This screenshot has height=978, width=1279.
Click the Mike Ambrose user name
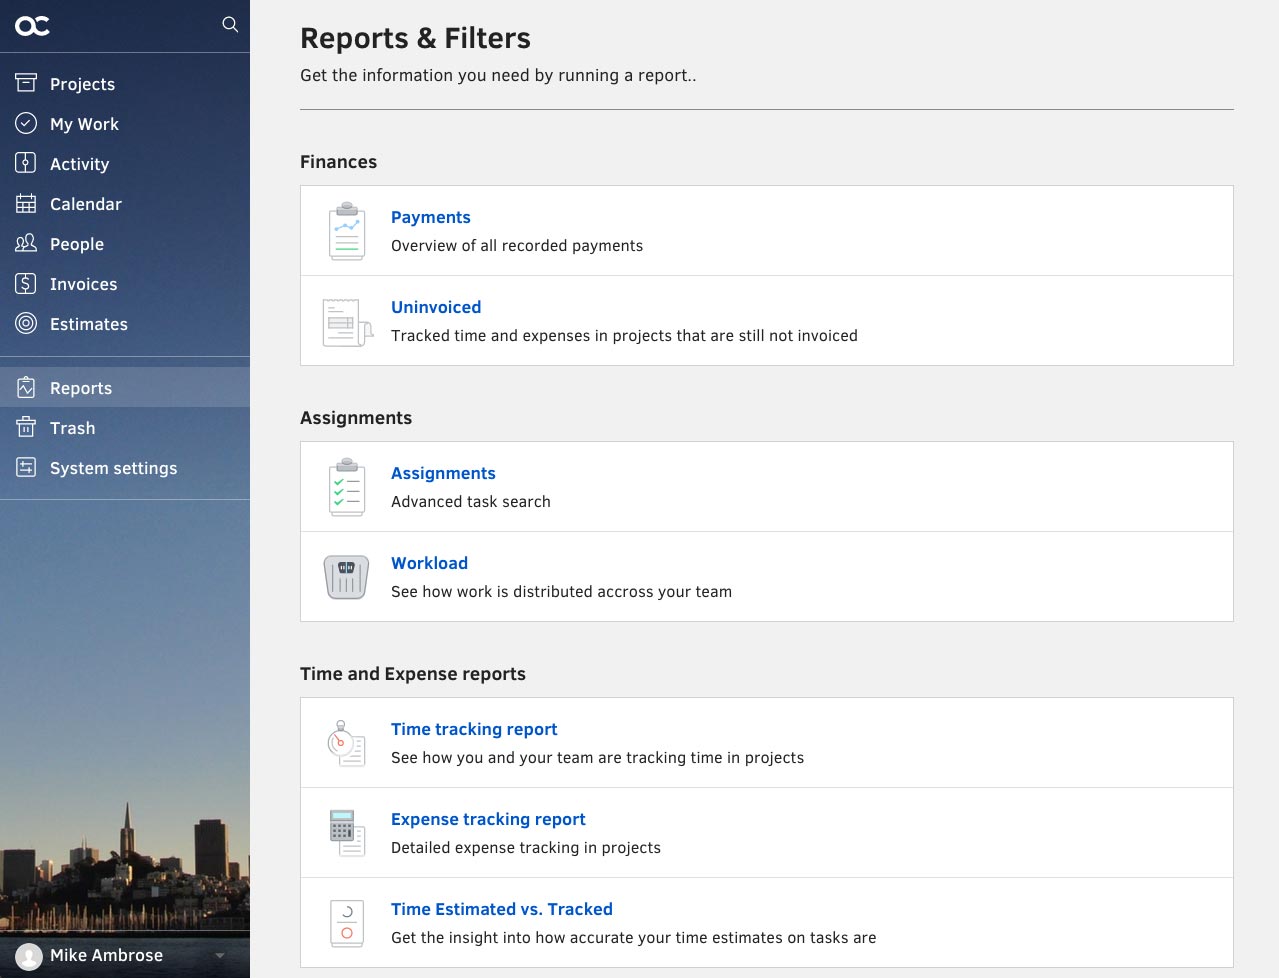click(106, 955)
